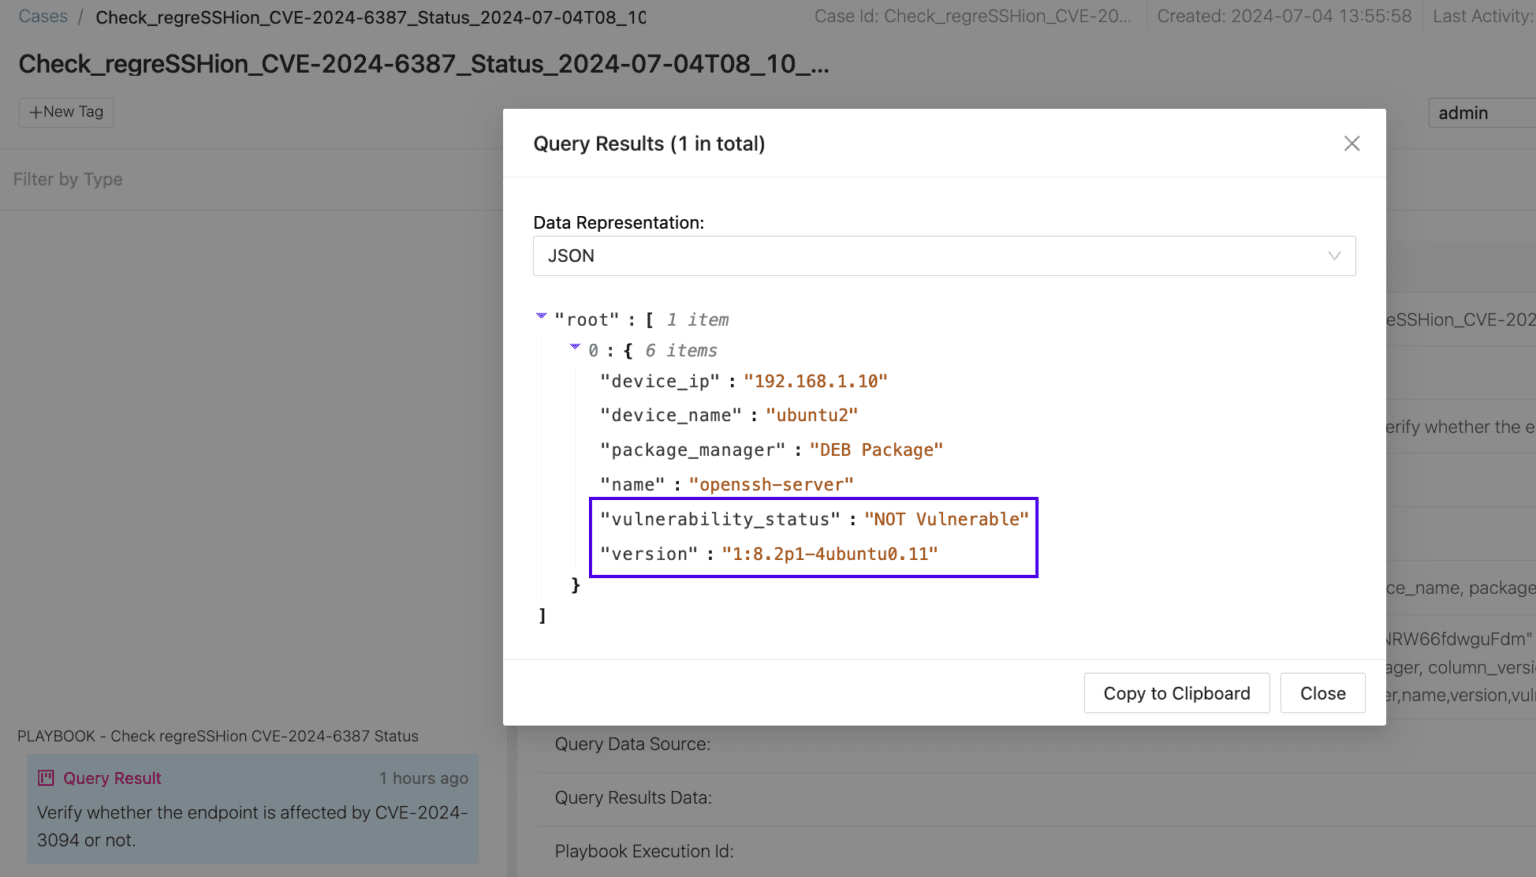Click the Query Data Source row
Image resolution: width=1536 pixels, height=877 pixels.
point(632,743)
